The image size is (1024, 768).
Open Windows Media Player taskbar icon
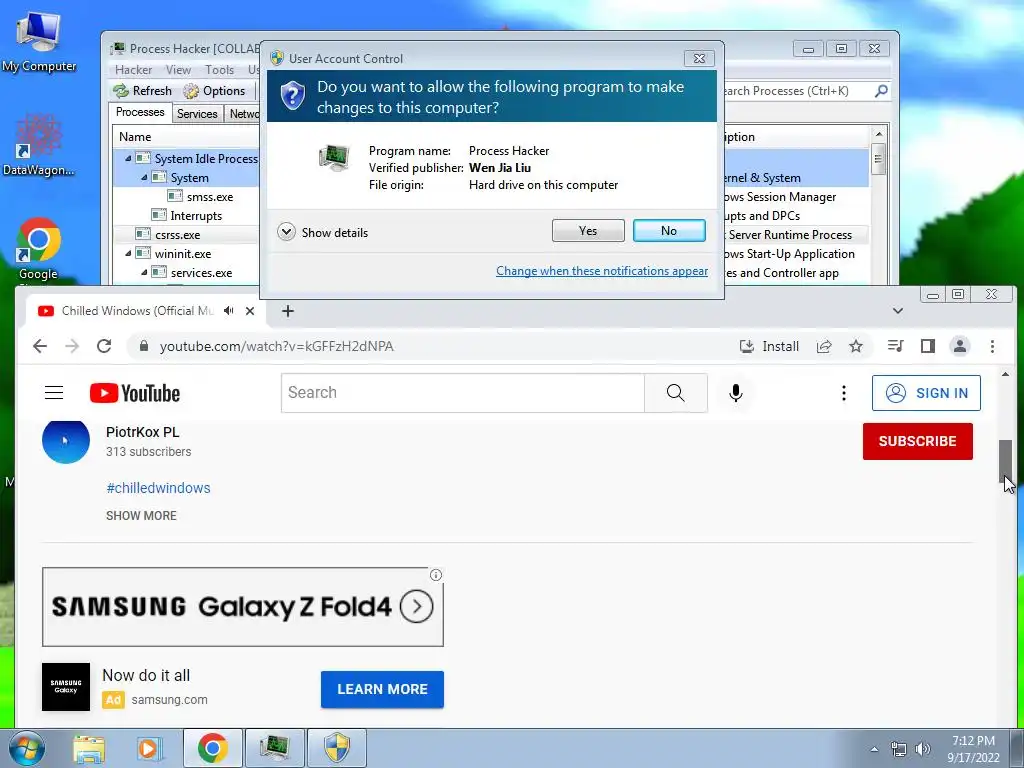tap(148, 748)
